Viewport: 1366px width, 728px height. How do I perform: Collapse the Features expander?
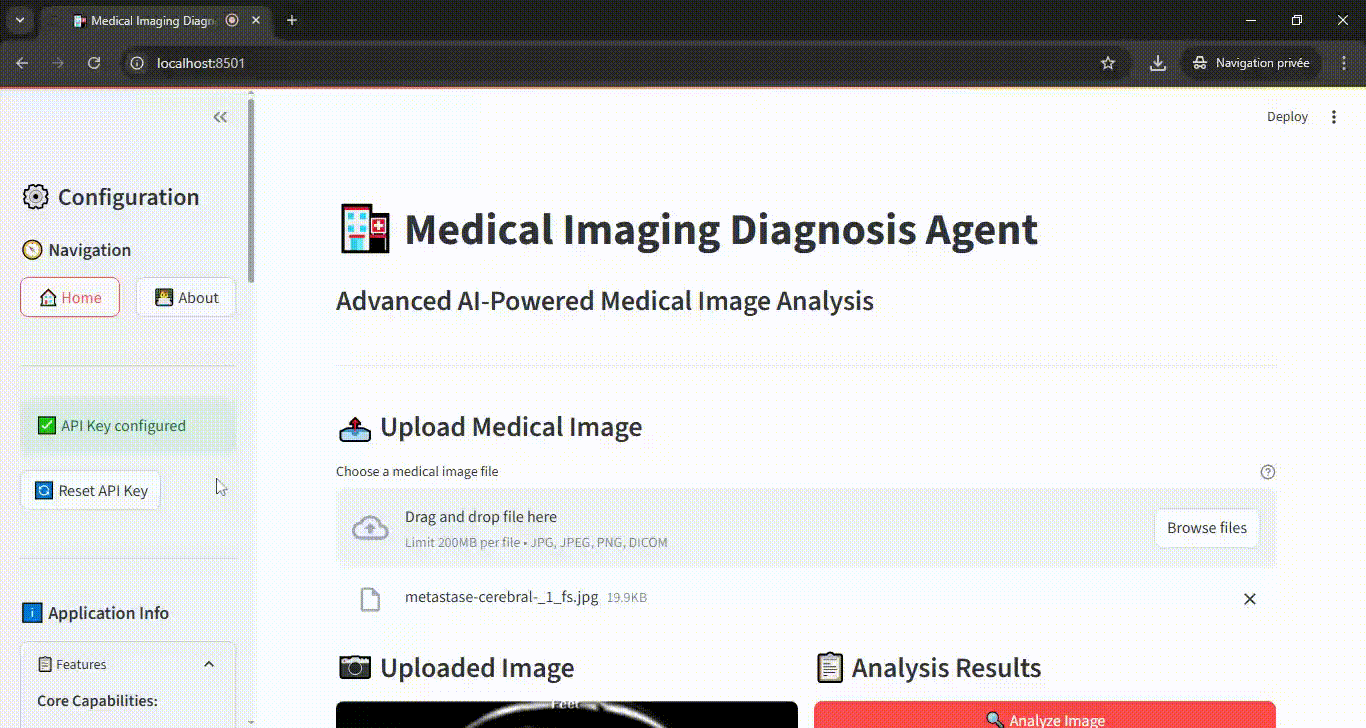(209, 664)
